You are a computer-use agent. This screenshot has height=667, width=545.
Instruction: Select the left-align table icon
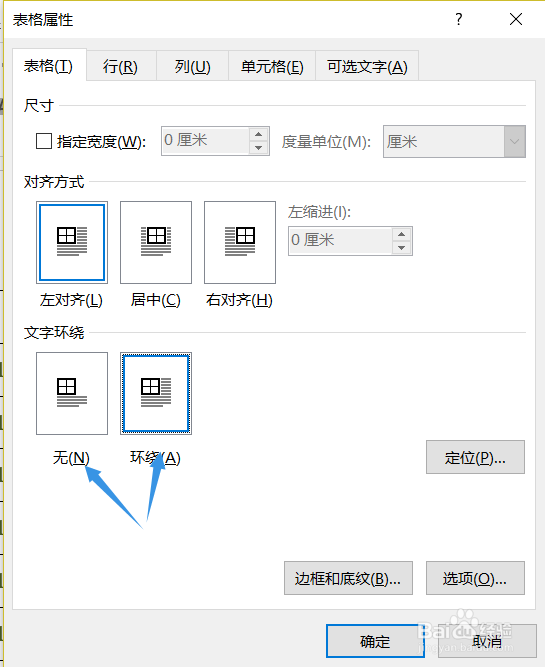click(72, 242)
